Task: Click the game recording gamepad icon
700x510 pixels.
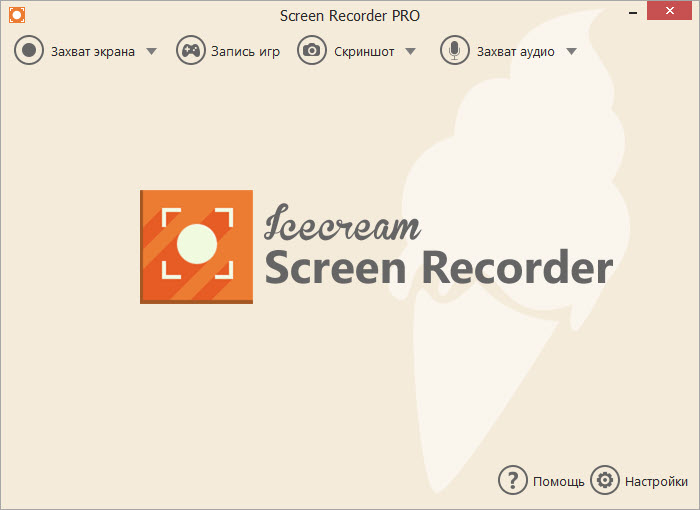Action: tap(191, 50)
